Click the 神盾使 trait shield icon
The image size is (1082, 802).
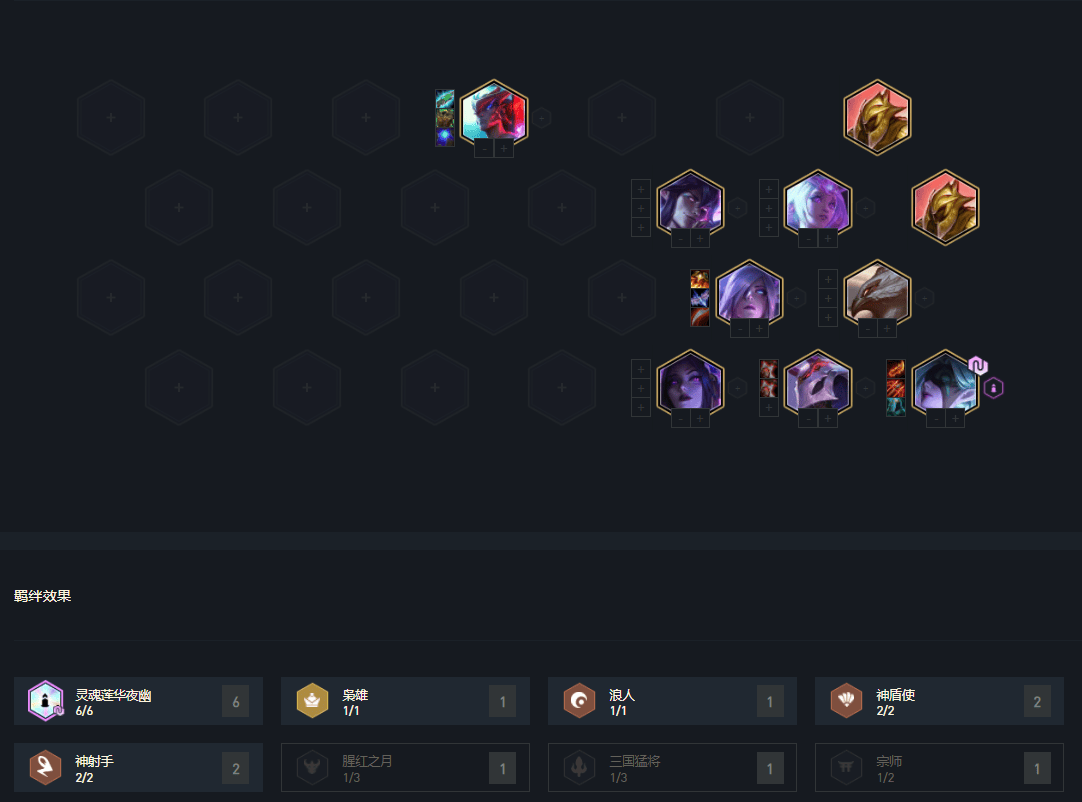(x=846, y=701)
